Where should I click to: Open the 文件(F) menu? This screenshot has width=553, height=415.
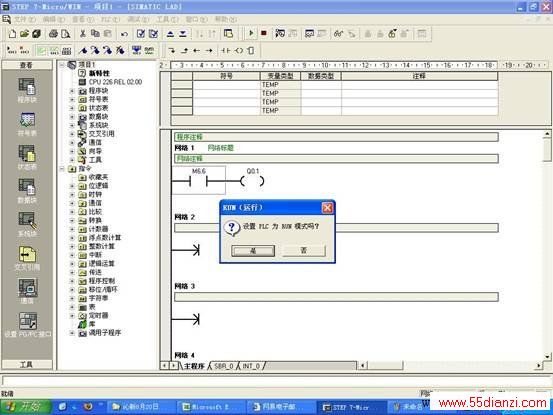(x=25, y=19)
